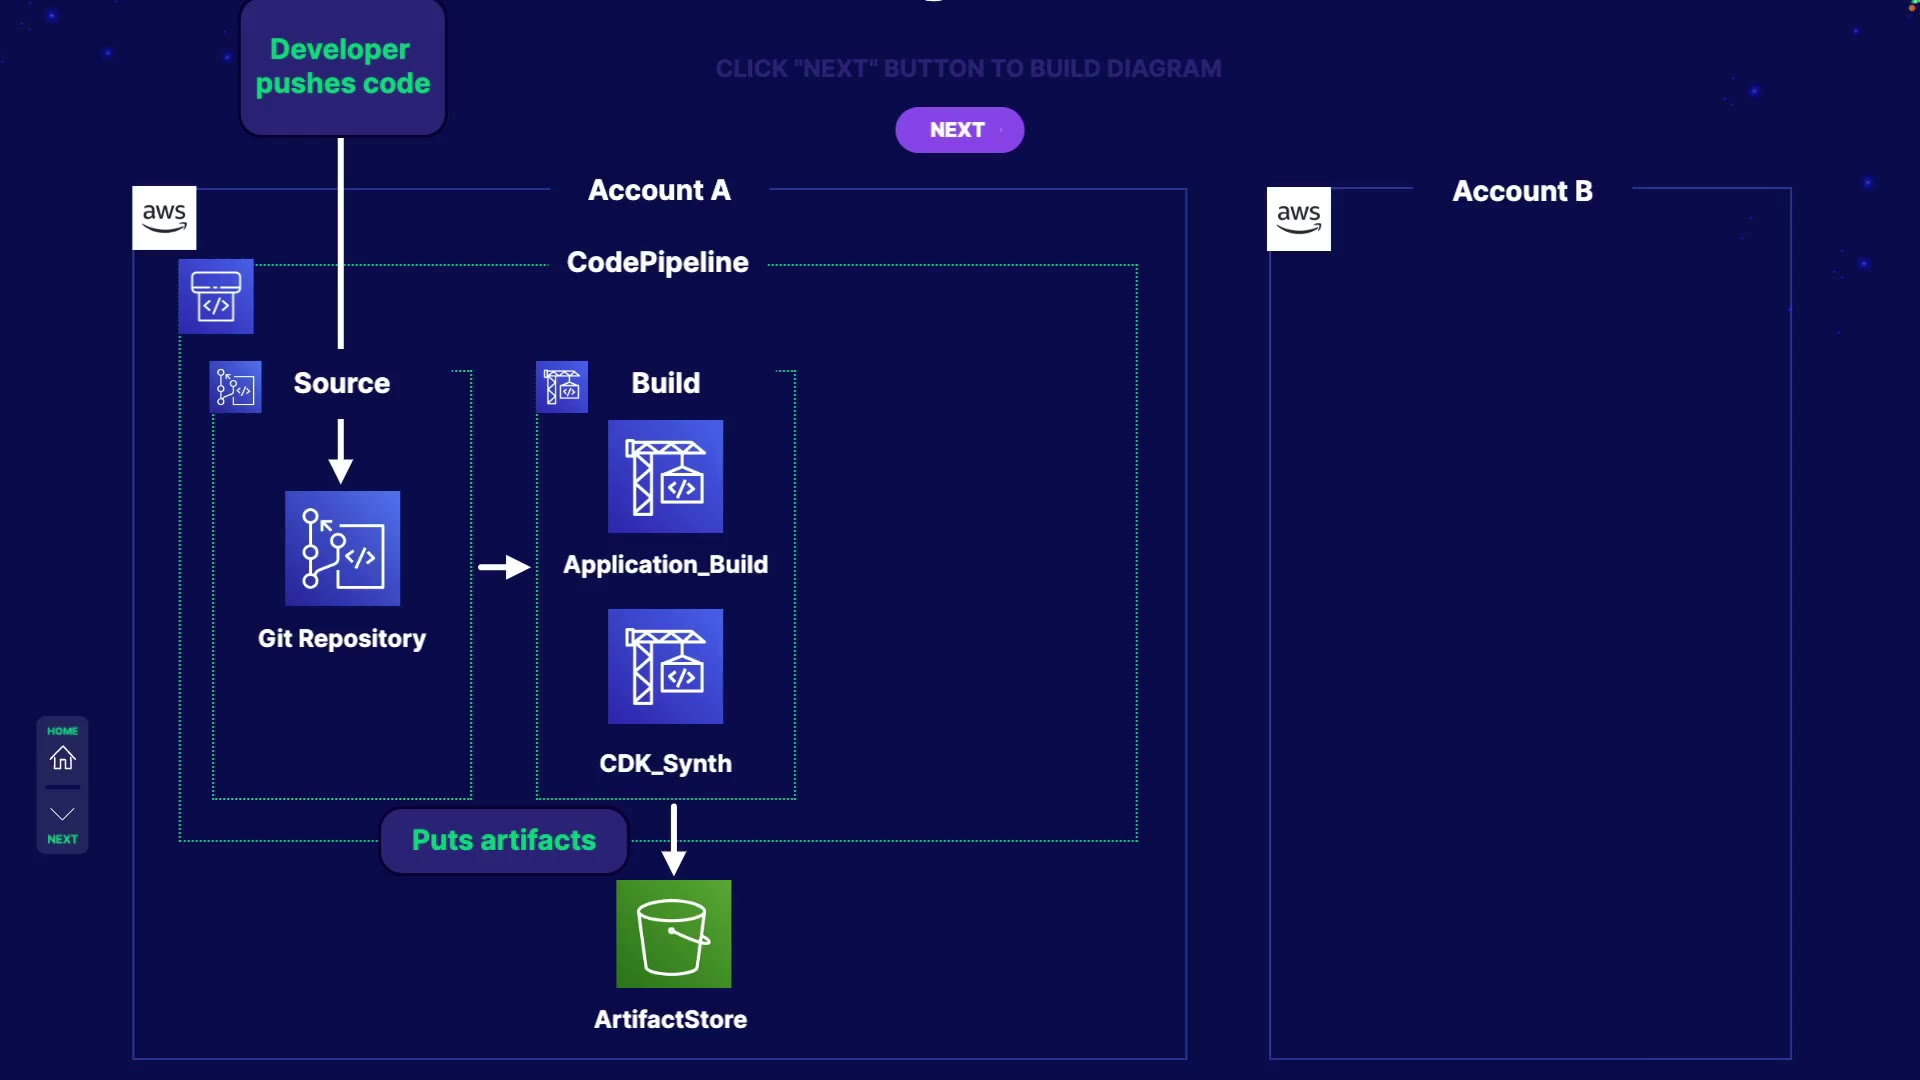Click the AWS logo in Account B
This screenshot has width=1920, height=1080.
point(1298,219)
